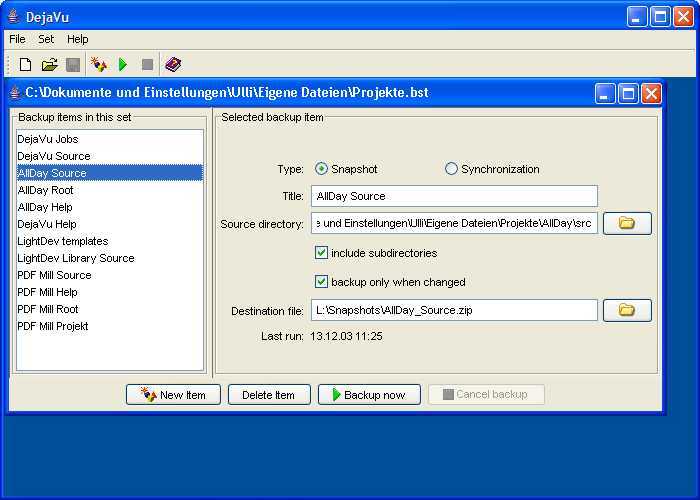Viewport: 700px width, 500px height.
Task: Maximize the DejaVu main window
Action: 660,17
